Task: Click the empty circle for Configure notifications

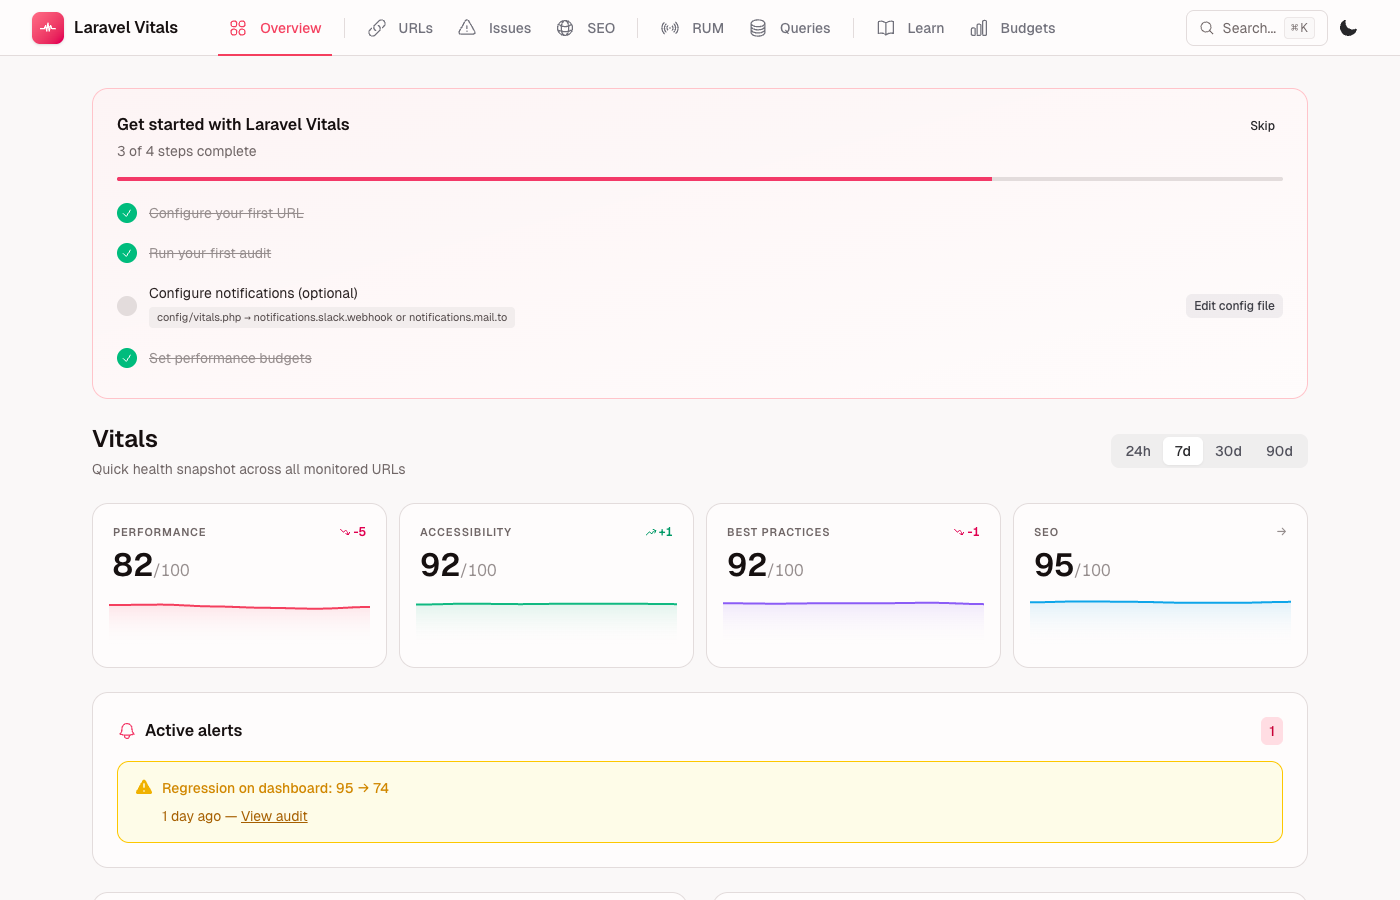Action: (x=127, y=306)
